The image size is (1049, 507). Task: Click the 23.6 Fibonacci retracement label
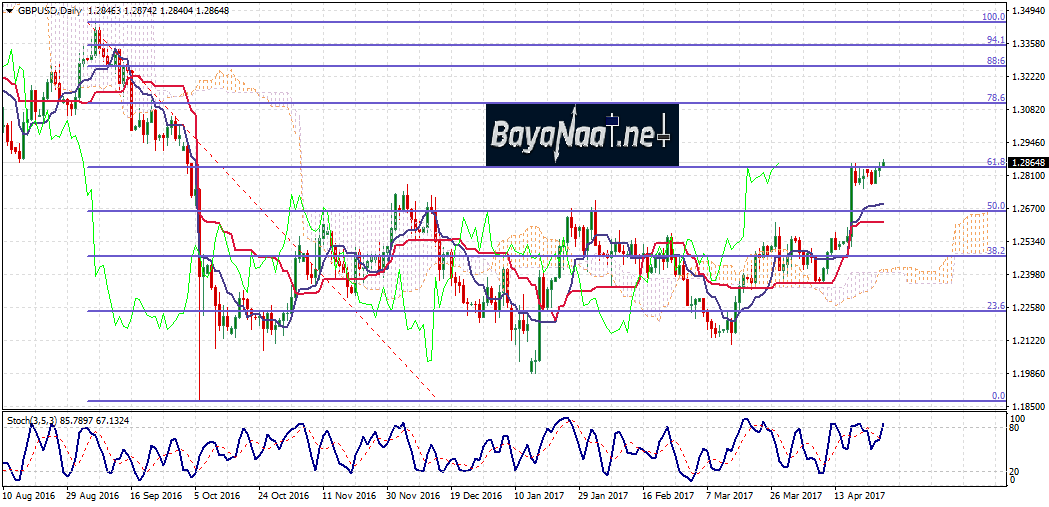click(994, 306)
